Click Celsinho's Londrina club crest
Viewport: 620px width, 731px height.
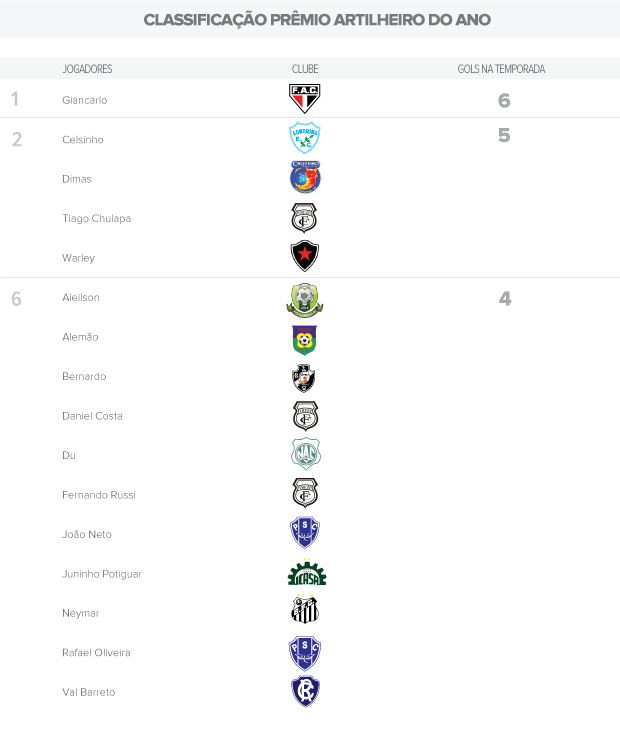(305, 137)
